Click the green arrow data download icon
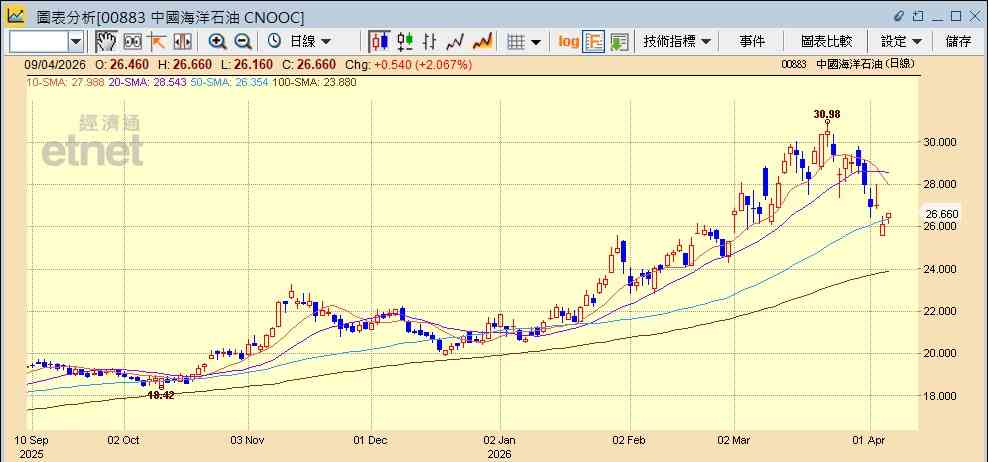The height and width of the screenshot is (462, 989). (619, 42)
